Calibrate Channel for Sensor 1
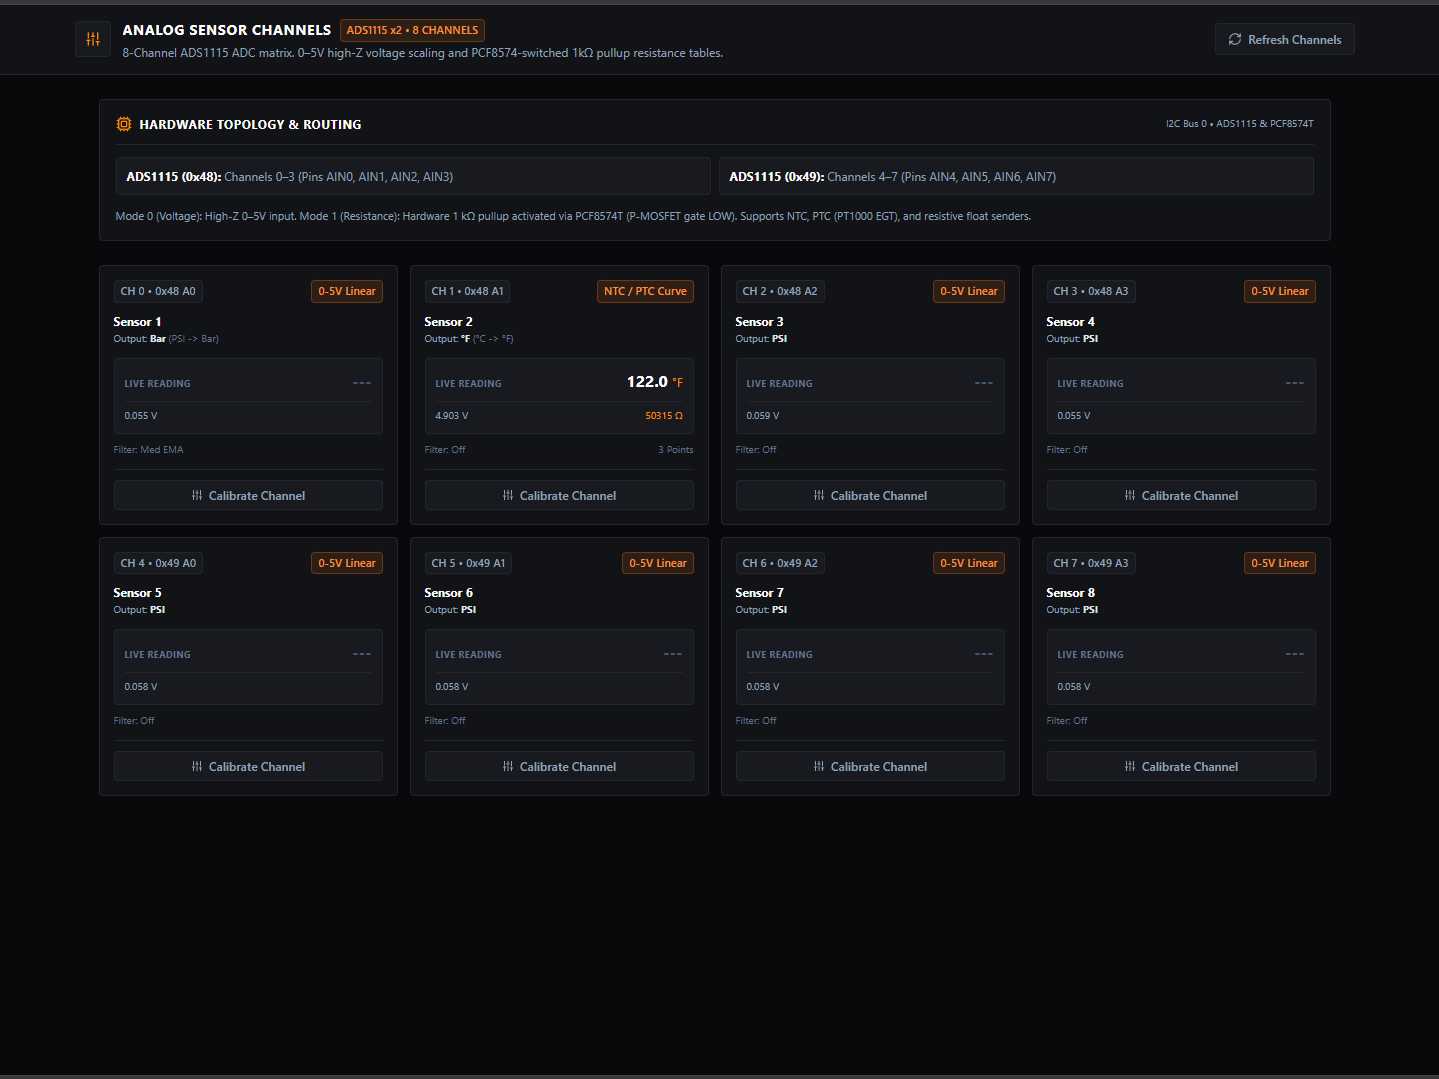Viewport: 1439px width, 1079px height. [x=248, y=495]
